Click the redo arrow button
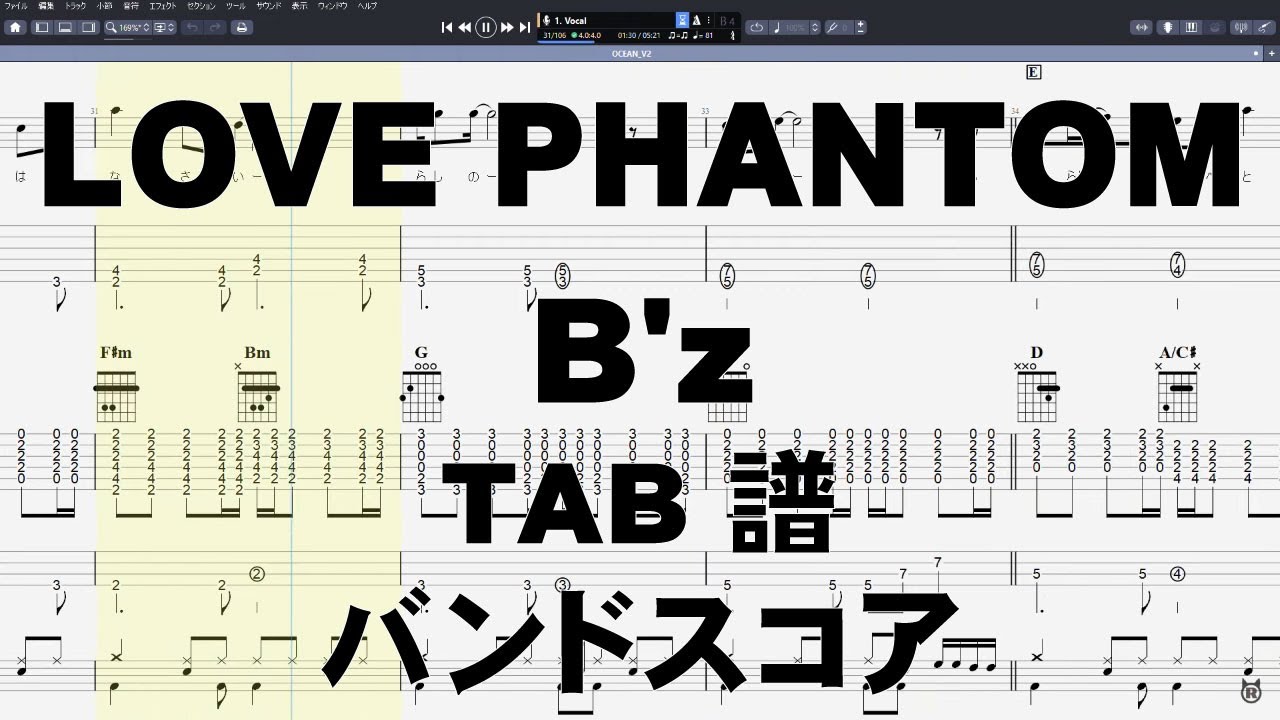The height and width of the screenshot is (720, 1280). [215, 28]
